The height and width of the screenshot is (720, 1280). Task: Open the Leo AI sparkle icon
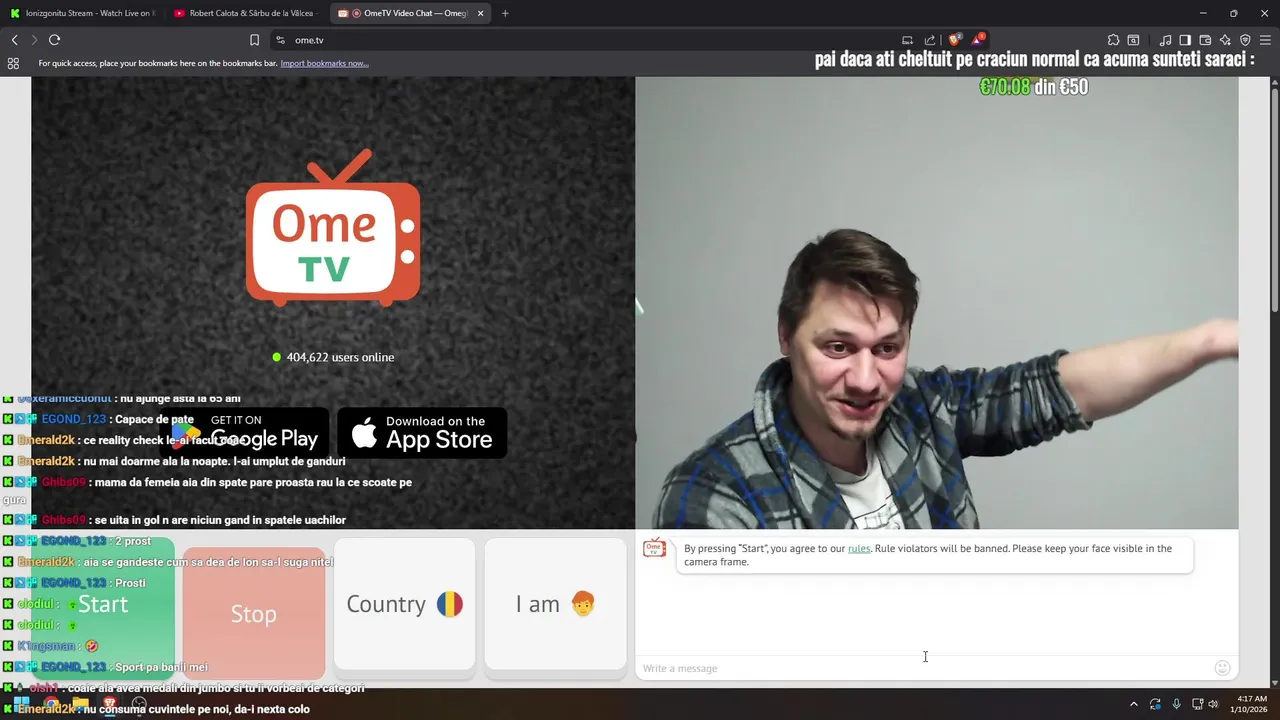click(1225, 40)
